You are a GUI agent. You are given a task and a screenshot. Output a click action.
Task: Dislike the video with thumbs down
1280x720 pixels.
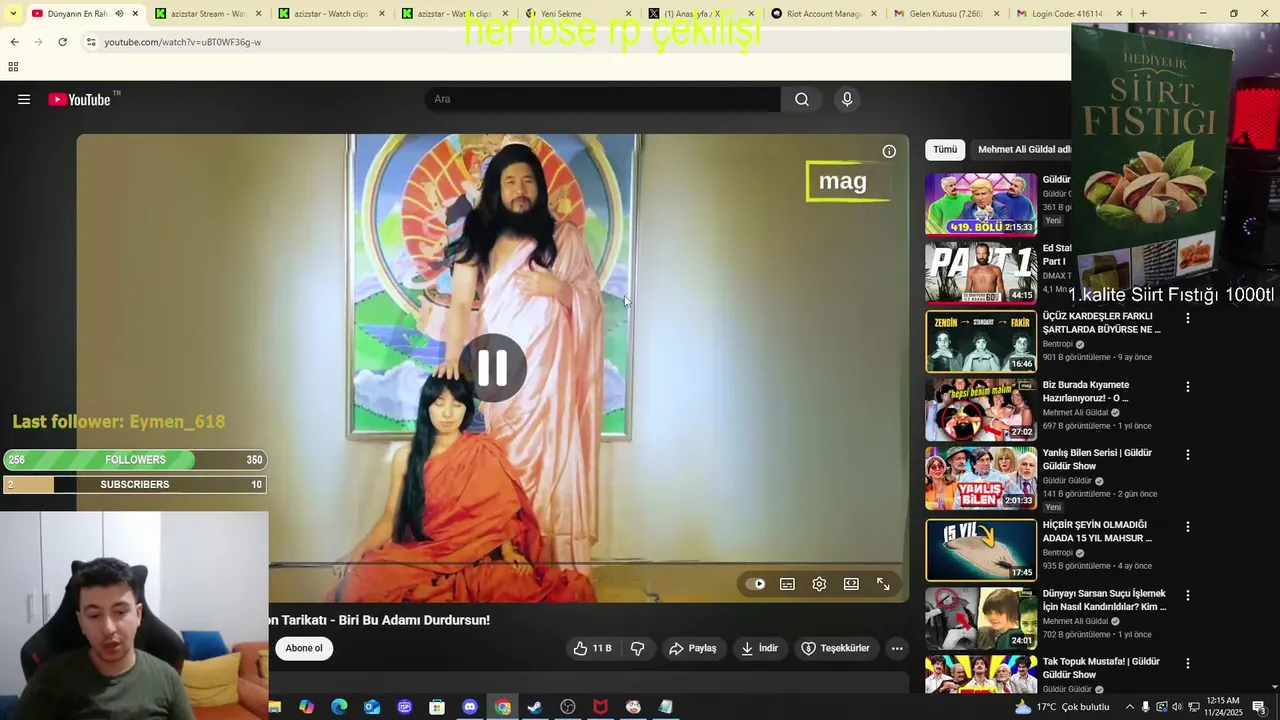[x=637, y=648]
